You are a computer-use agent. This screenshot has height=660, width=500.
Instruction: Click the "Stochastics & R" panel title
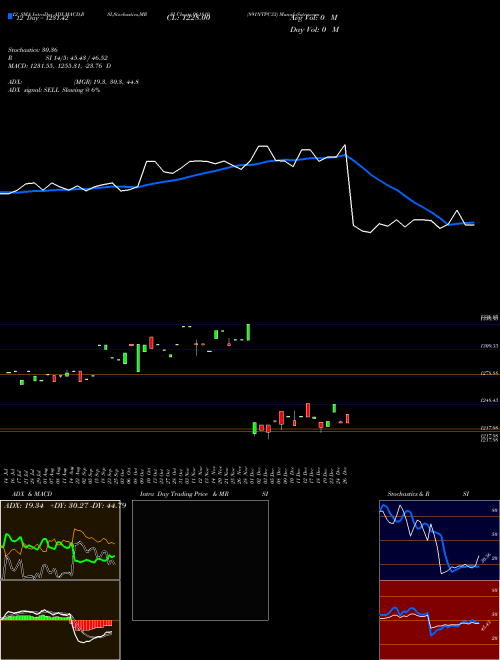(x=408, y=494)
